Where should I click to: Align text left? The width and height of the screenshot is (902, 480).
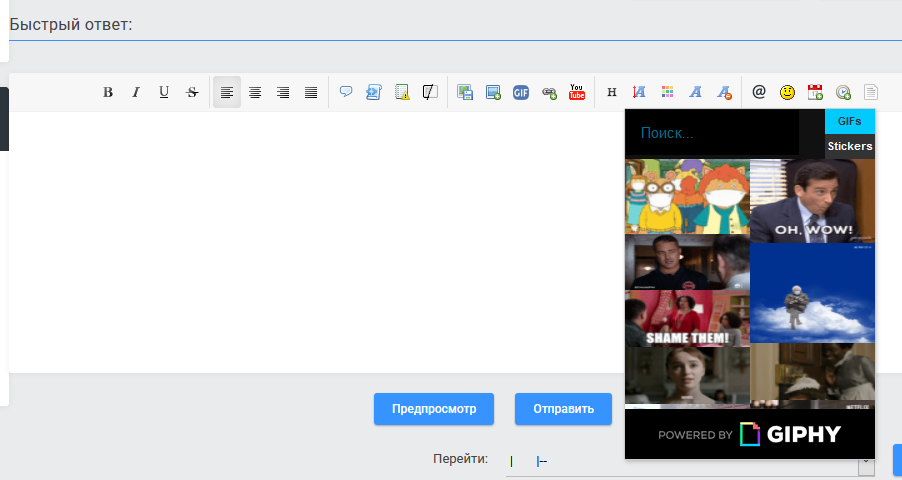pyautogui.click(x=227, y=92)
